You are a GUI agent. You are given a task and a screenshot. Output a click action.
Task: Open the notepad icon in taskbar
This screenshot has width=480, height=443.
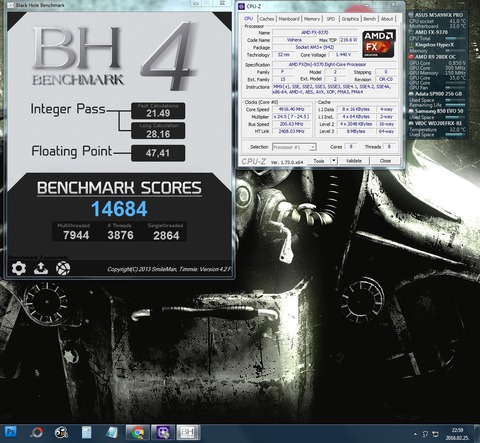tap(86, 433)
